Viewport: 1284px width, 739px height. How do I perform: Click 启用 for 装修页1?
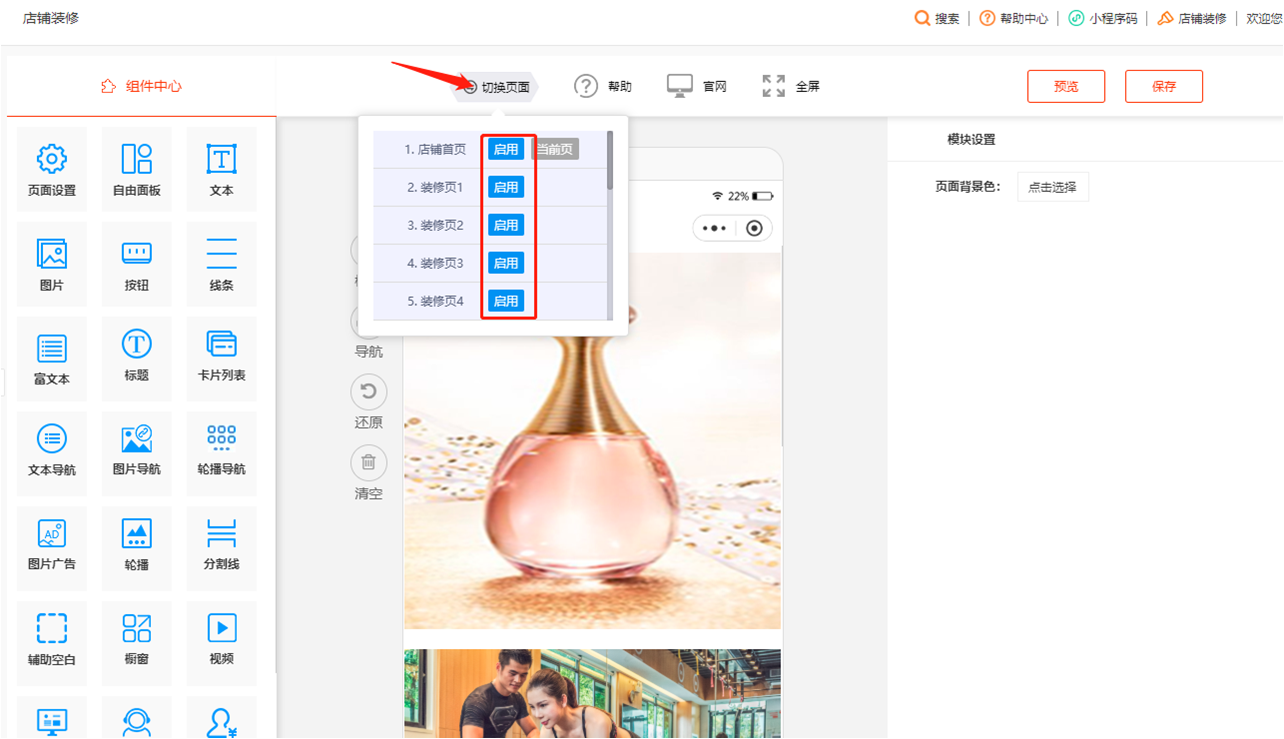pyautogui.click(x=506, y=187)
